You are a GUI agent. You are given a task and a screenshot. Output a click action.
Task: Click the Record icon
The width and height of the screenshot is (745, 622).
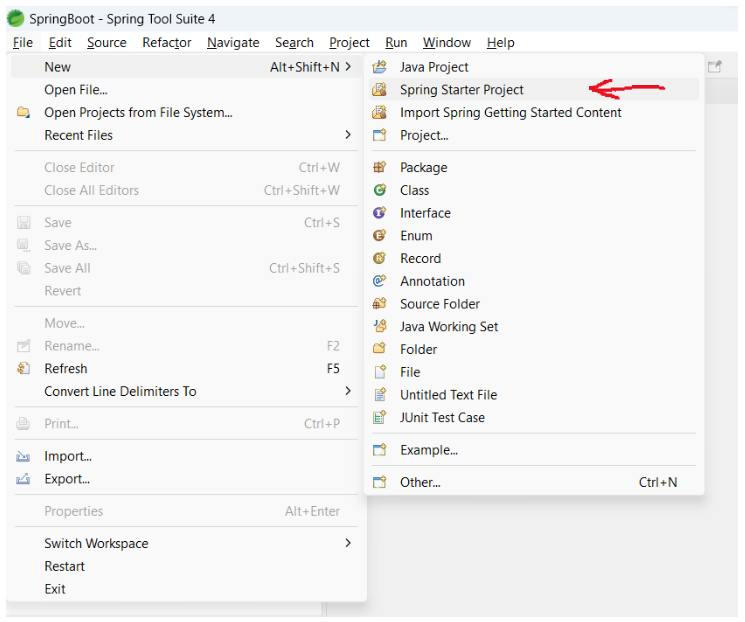(379, 258)
